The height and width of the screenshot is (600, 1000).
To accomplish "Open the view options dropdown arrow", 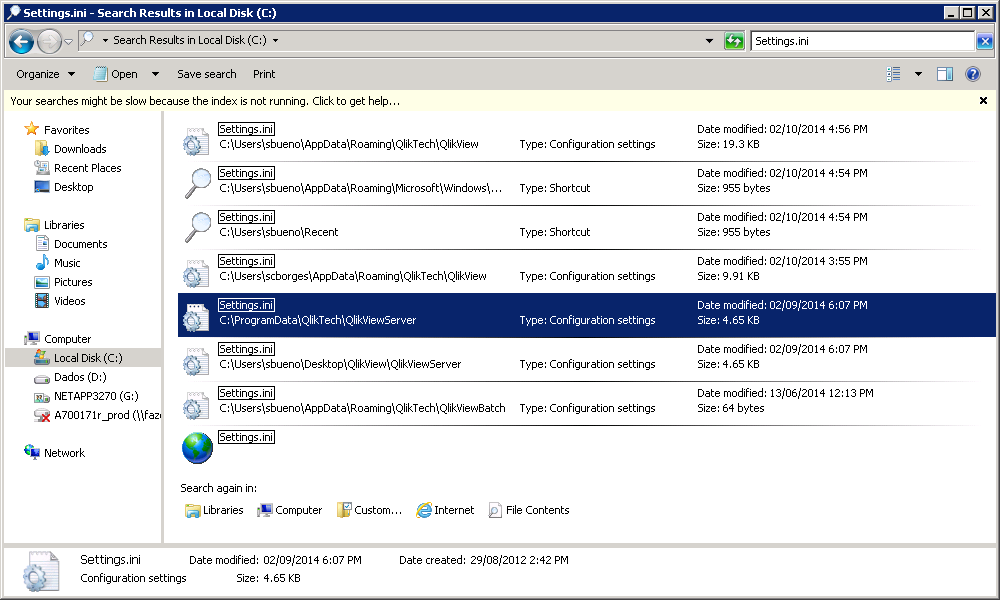I will coord(918,74).
